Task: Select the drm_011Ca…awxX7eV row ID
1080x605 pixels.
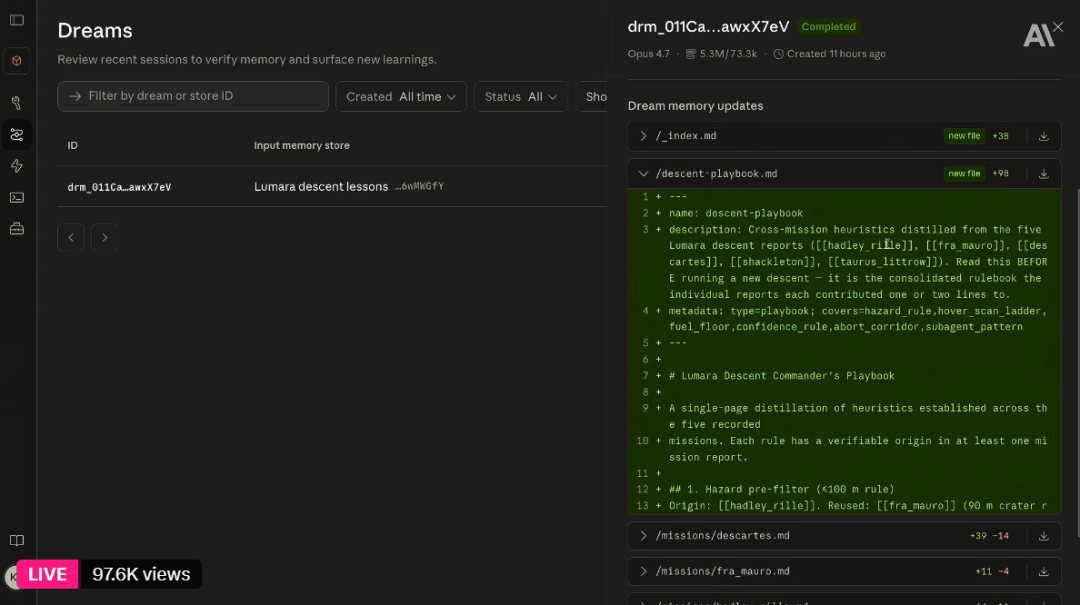Action: click(119, 187)
